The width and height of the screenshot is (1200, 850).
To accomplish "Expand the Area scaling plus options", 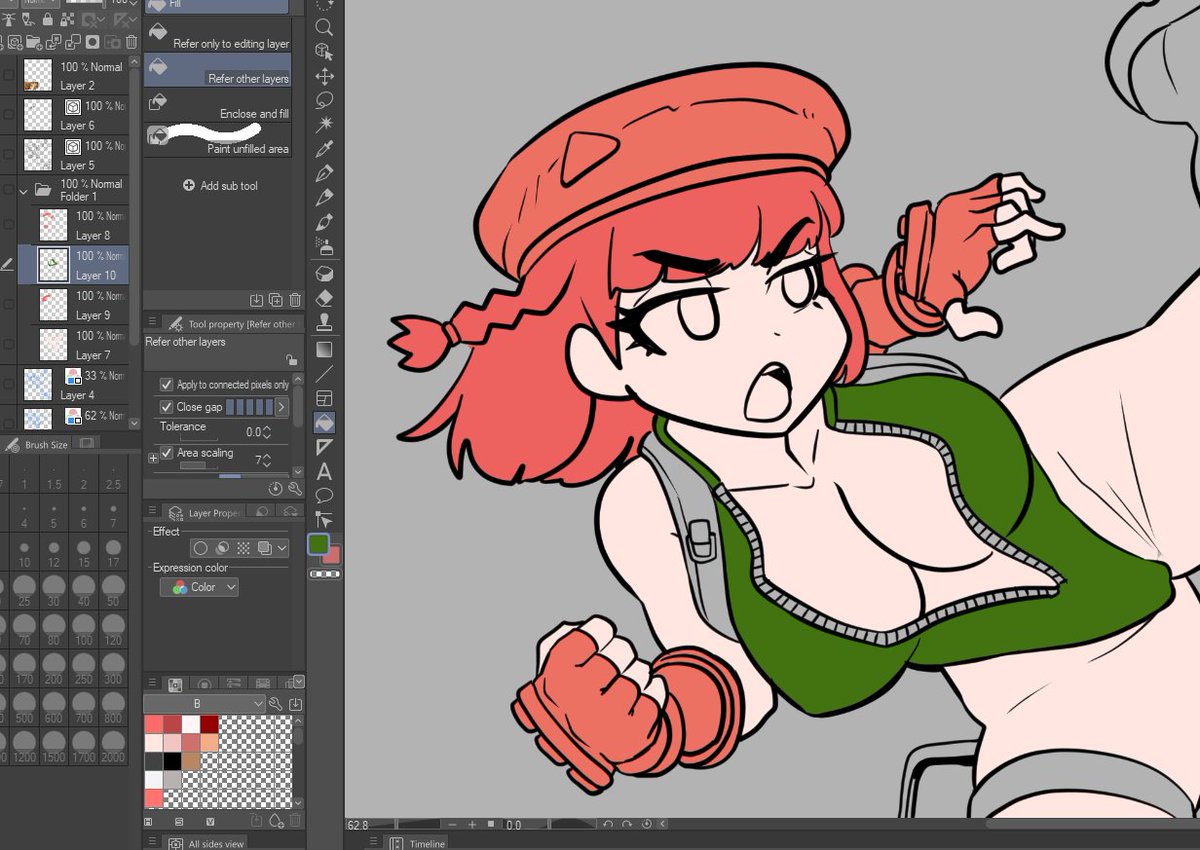I will click(x=153, y=457).
